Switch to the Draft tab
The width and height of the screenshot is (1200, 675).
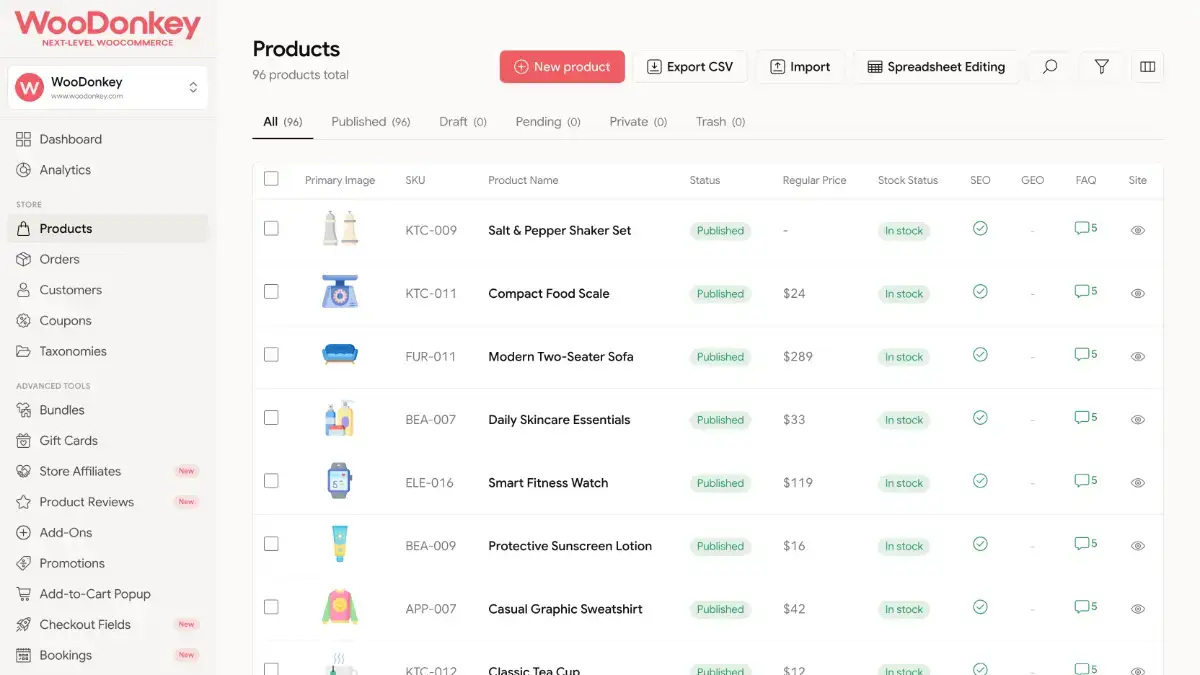point(463,122)
